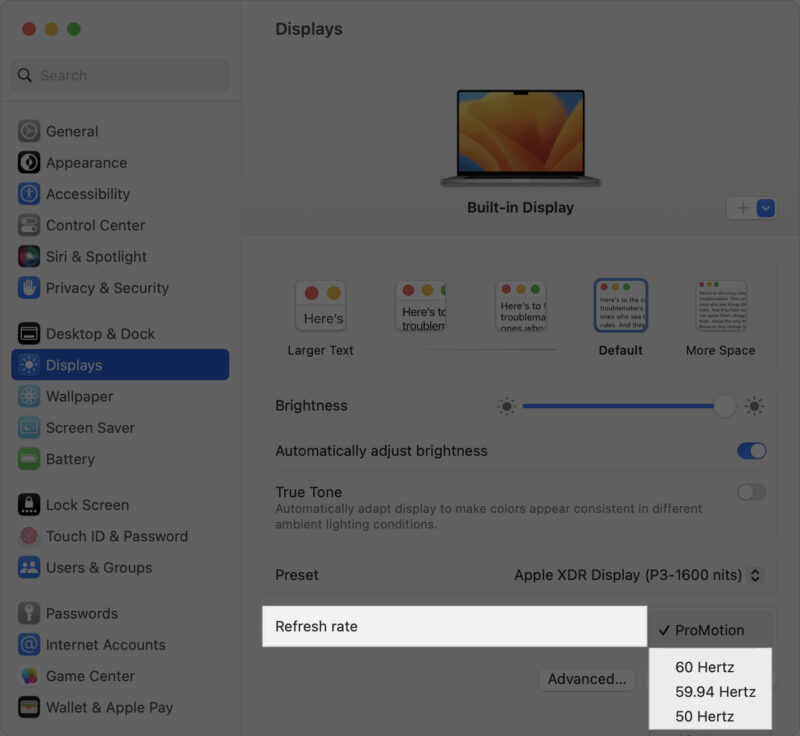Open Accessibility settings
The width and height of the screenshot is (800, 736).
click(x=30, y=193)
